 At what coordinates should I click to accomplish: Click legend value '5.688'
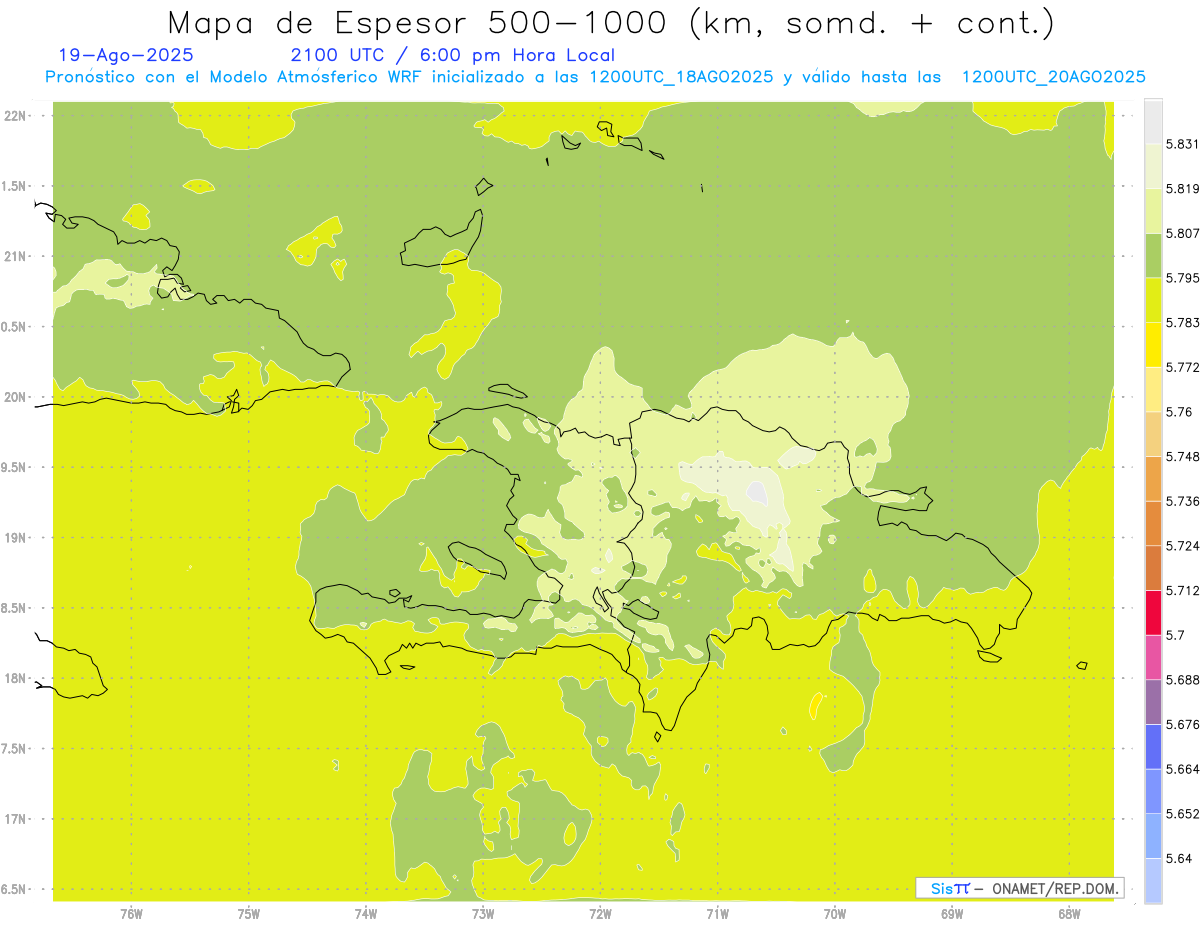1182,680
